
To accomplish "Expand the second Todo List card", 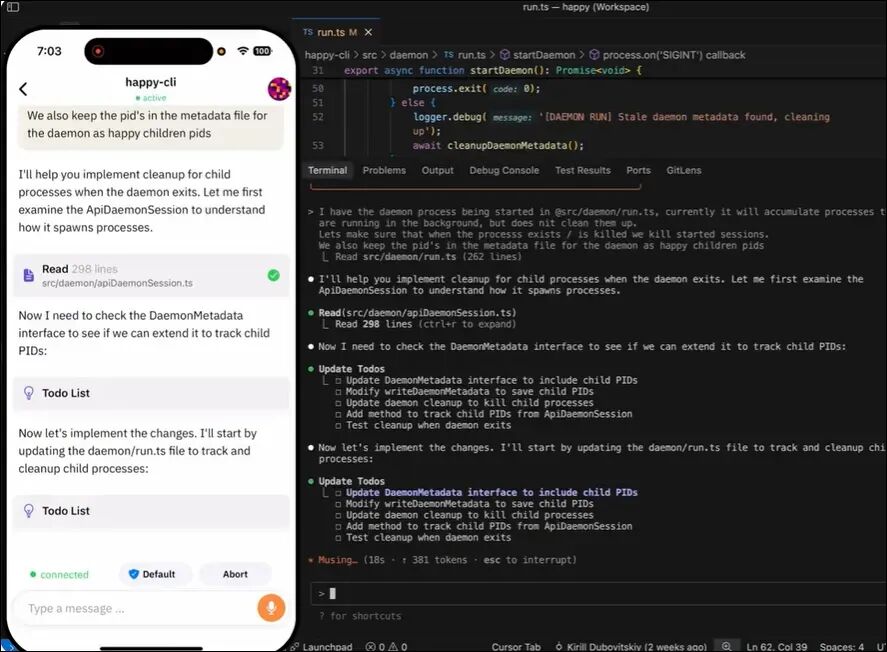I will pyautogui.click(x=151, y=511).
